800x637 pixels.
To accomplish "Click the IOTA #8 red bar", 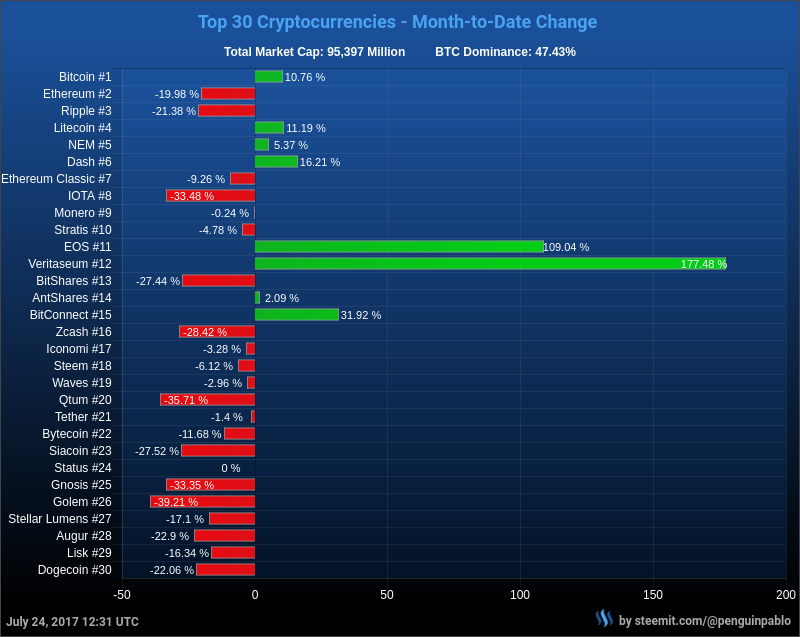I will tap(211, 195).
